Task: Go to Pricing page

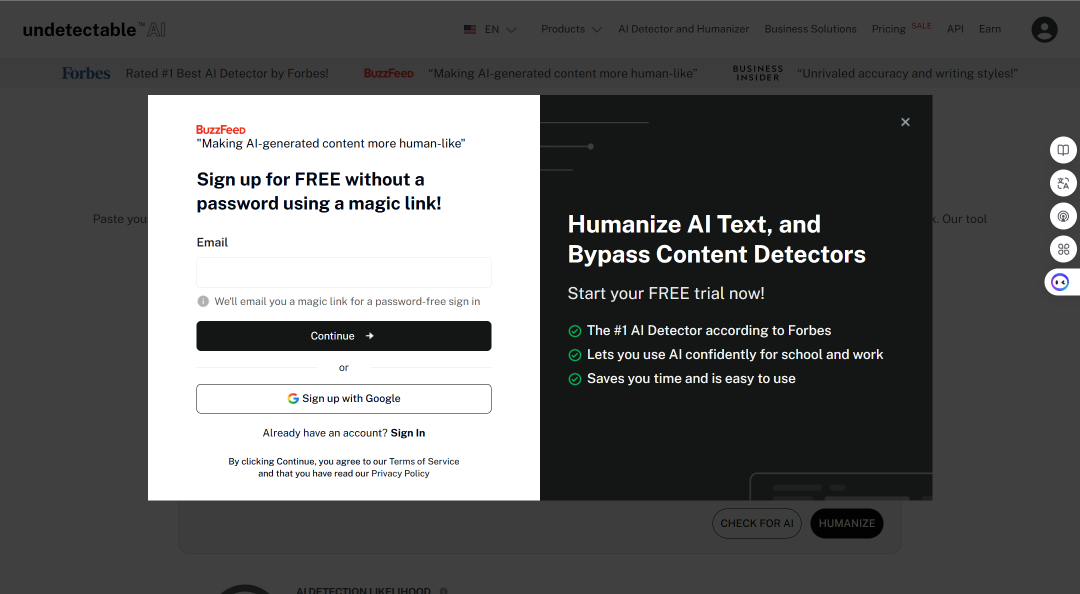Action: 888,29
